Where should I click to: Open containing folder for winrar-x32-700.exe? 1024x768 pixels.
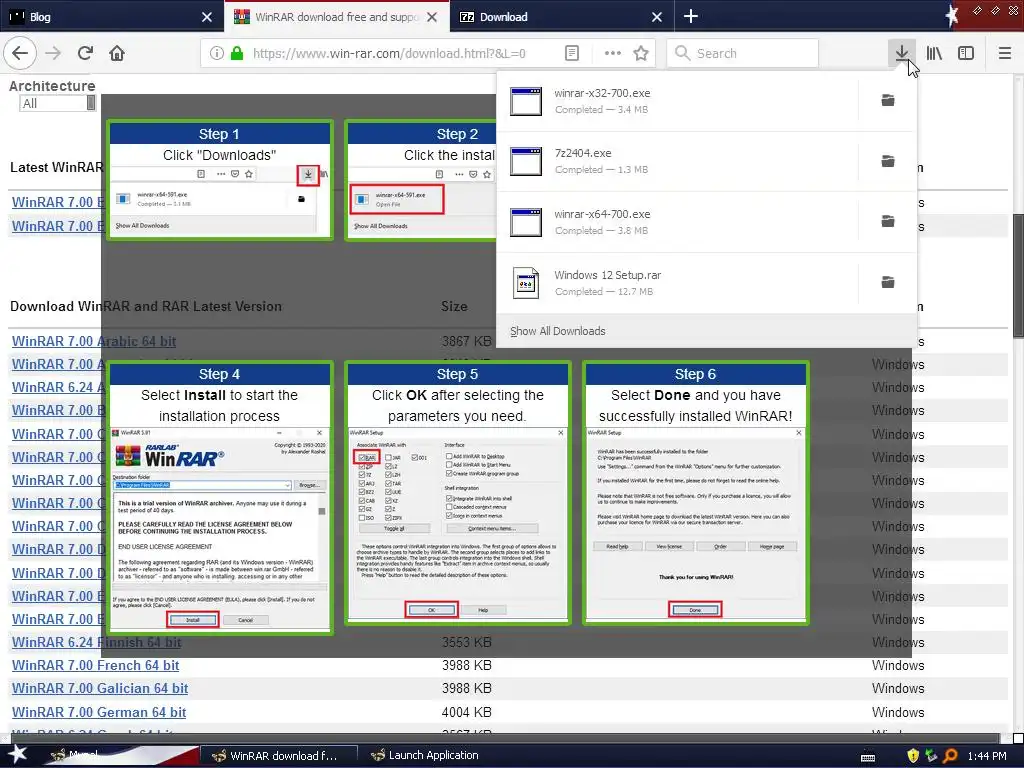pyautogui.click(x=888, y=101)
